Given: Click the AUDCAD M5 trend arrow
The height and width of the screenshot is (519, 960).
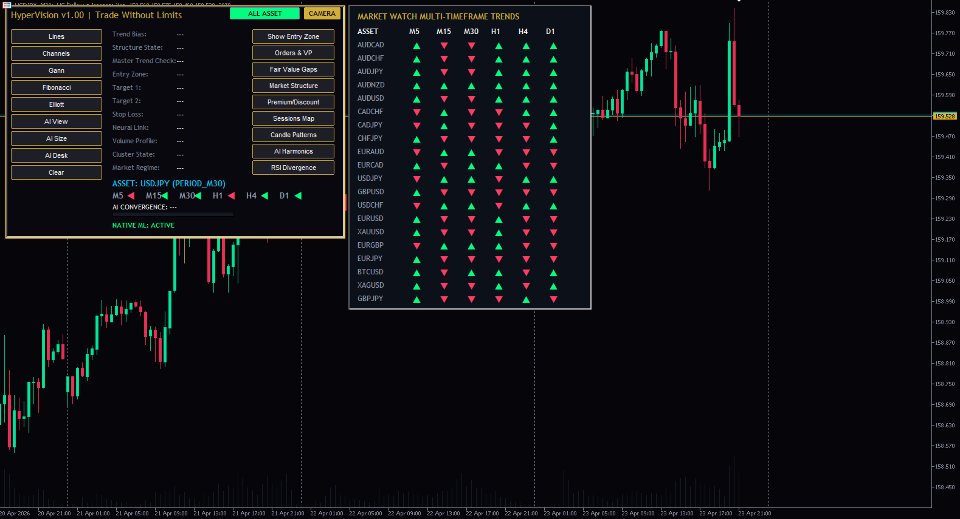Looking at the screenshot, I should click(416, 45).
